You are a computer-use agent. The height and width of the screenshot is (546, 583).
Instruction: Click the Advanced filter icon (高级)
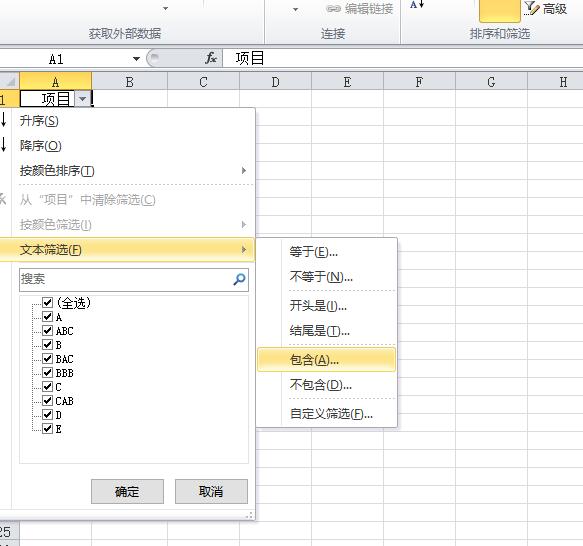[531, 8]
